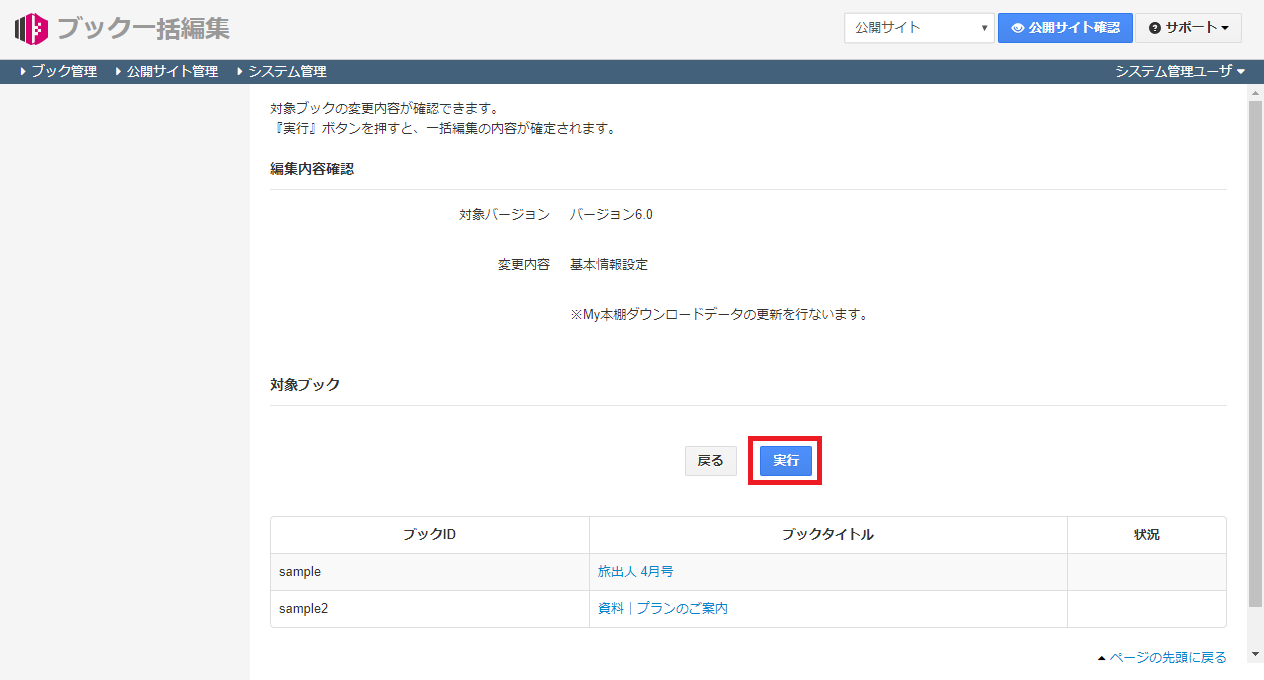Screen dimensions: 1264x680
Task: Select the sample book ID cell
Action: tap(430, 572)
